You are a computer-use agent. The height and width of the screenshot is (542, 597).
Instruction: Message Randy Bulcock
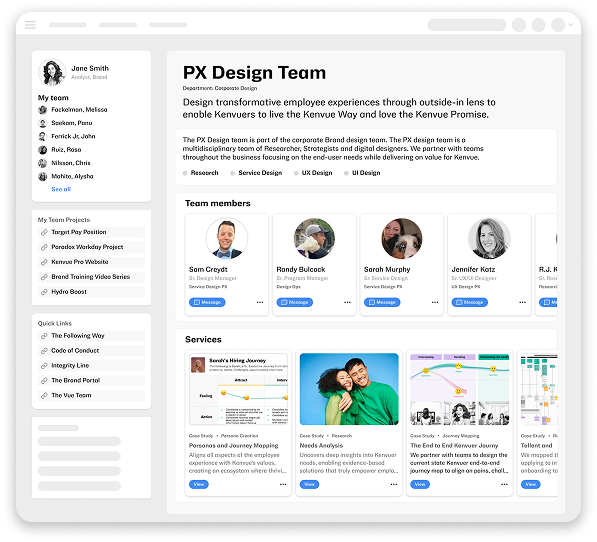coord(295,302)
